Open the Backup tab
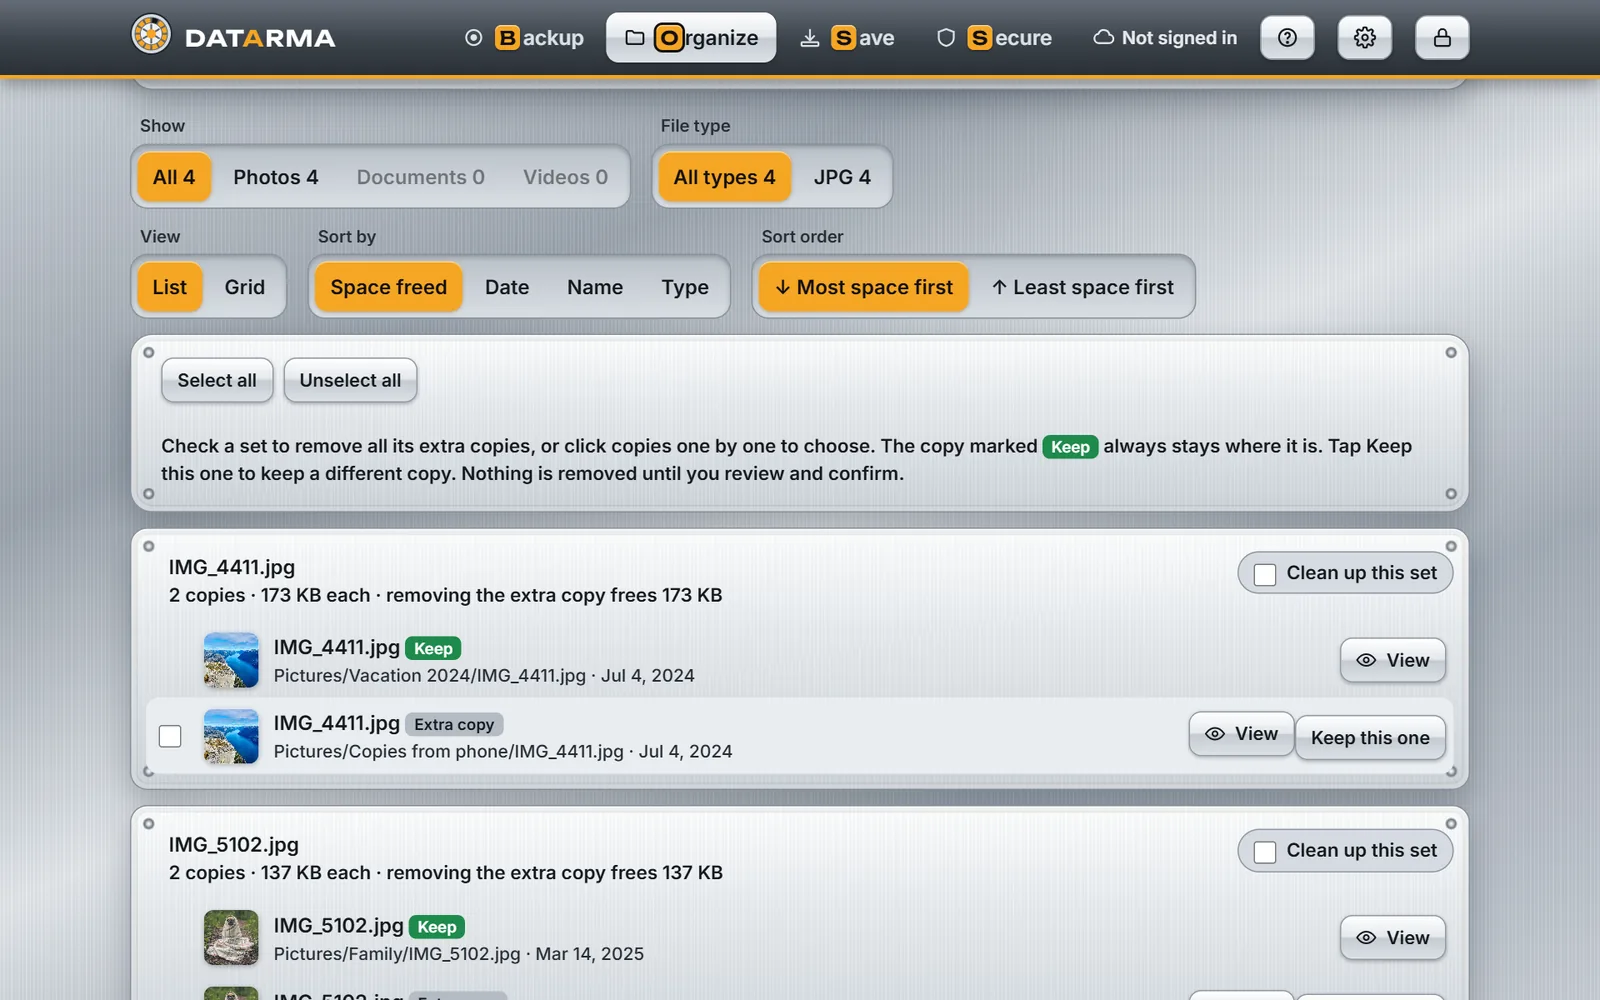Viewport: 1600px width, 1000px height. click(525, 38)
